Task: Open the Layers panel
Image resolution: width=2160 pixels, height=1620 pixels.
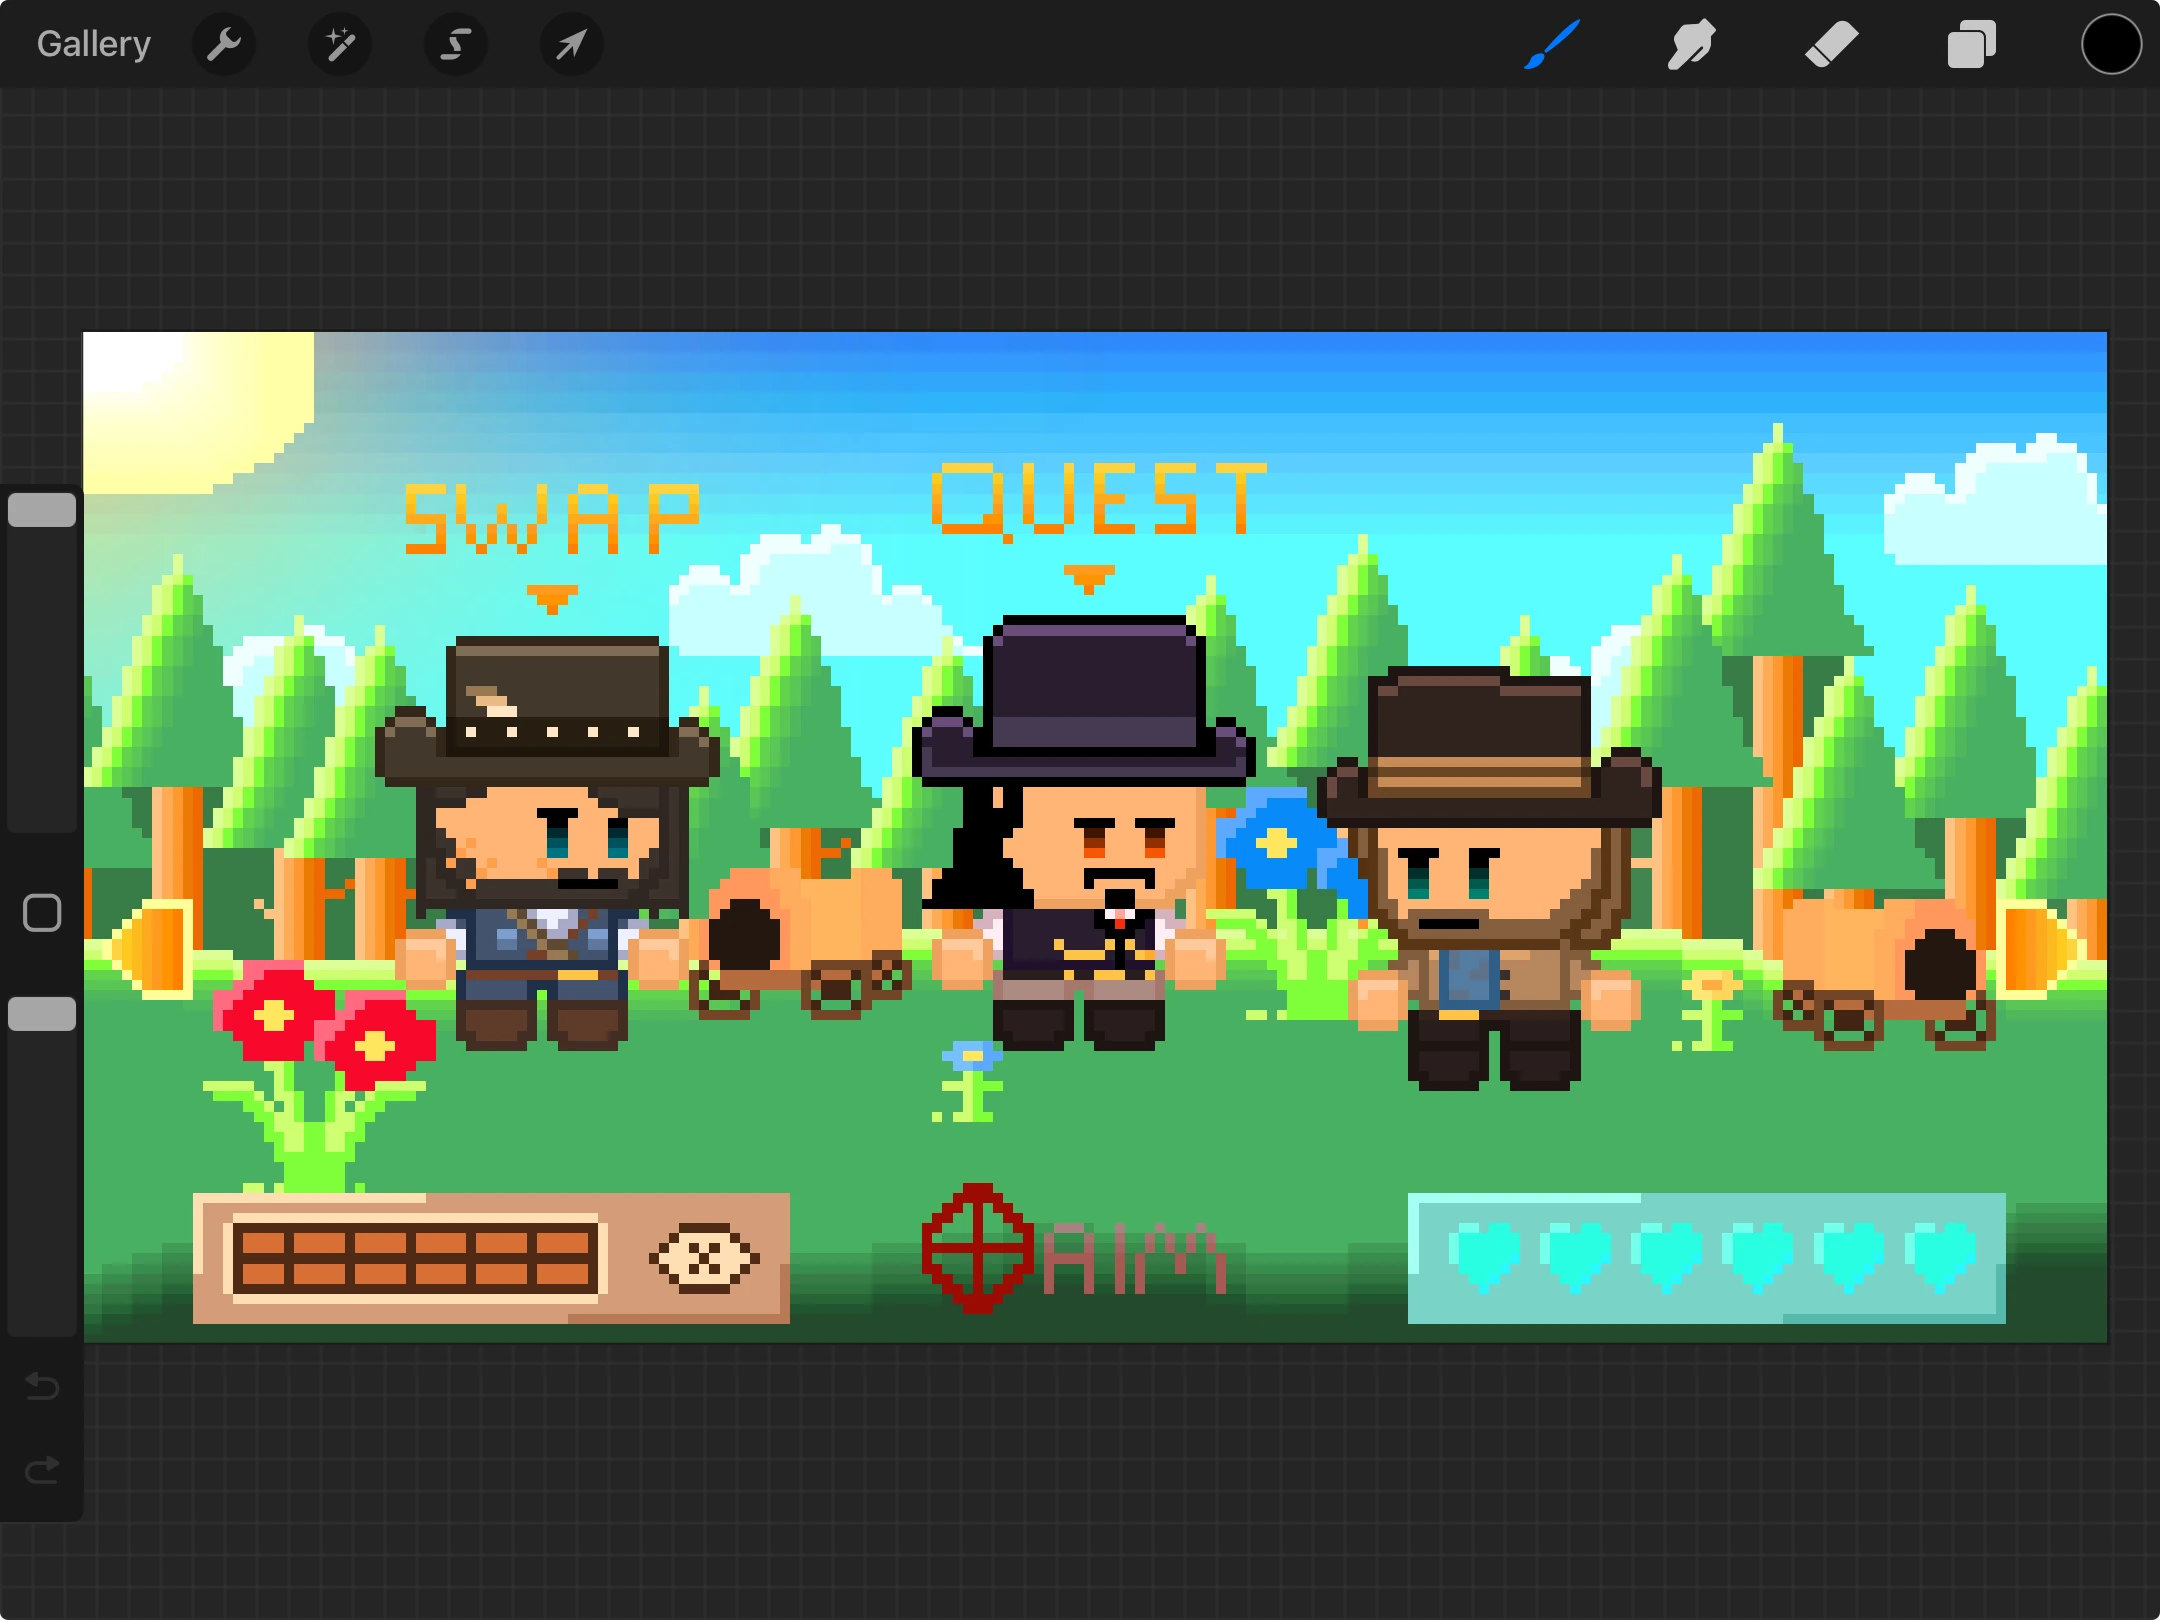Action: 1971,44
